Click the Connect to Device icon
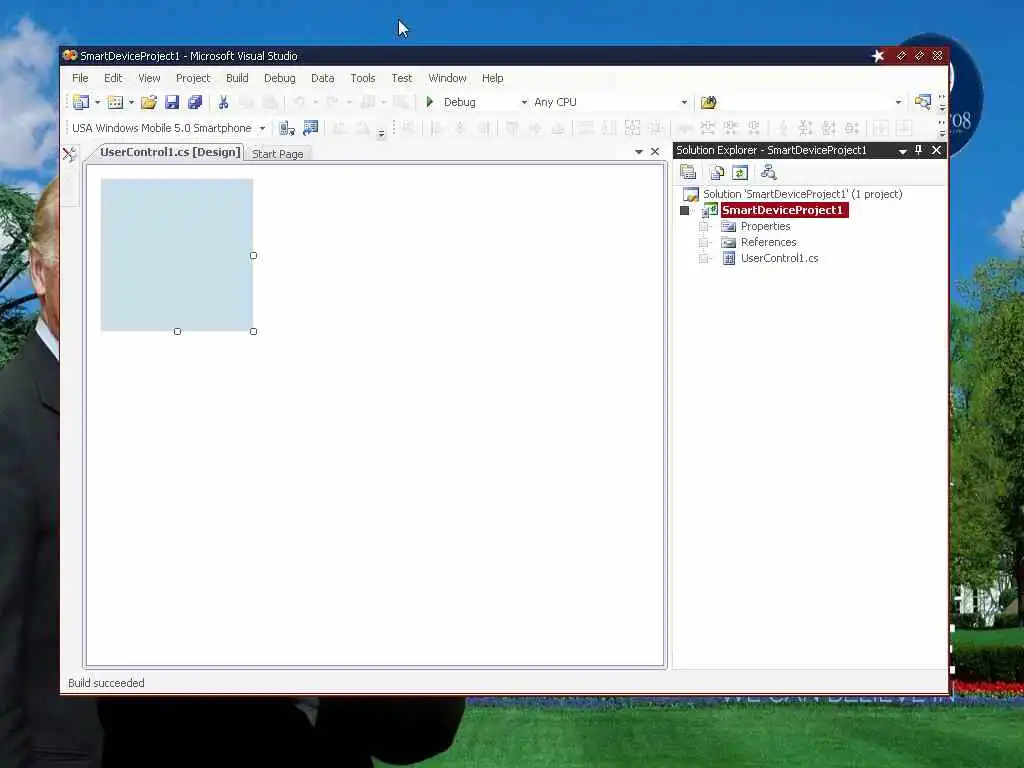Screen dimensions: 1024x768 click(x=287, y=128)
